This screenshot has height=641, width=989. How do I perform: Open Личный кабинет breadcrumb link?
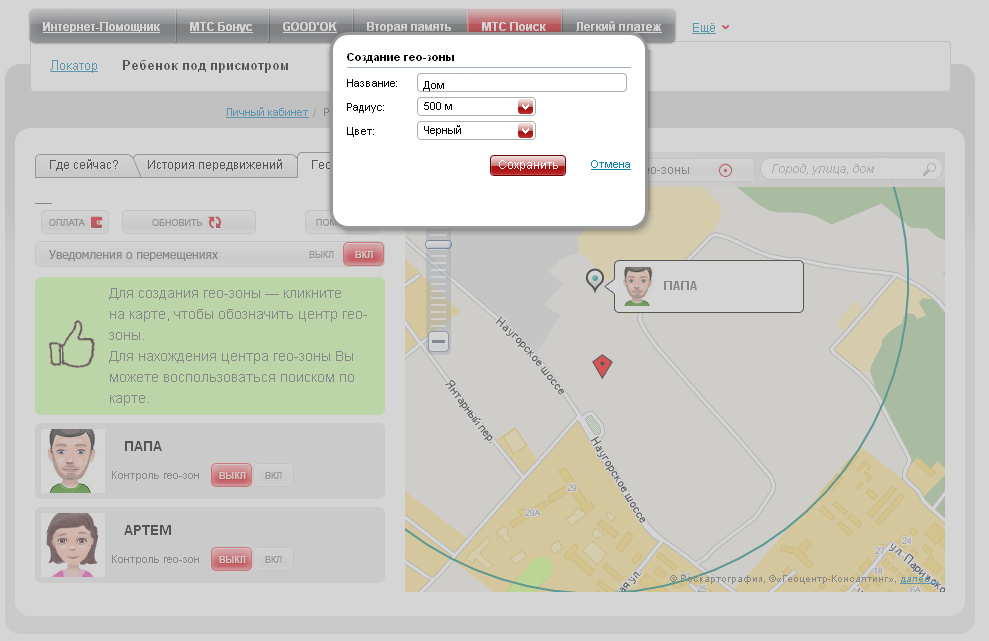pos(267,112)
